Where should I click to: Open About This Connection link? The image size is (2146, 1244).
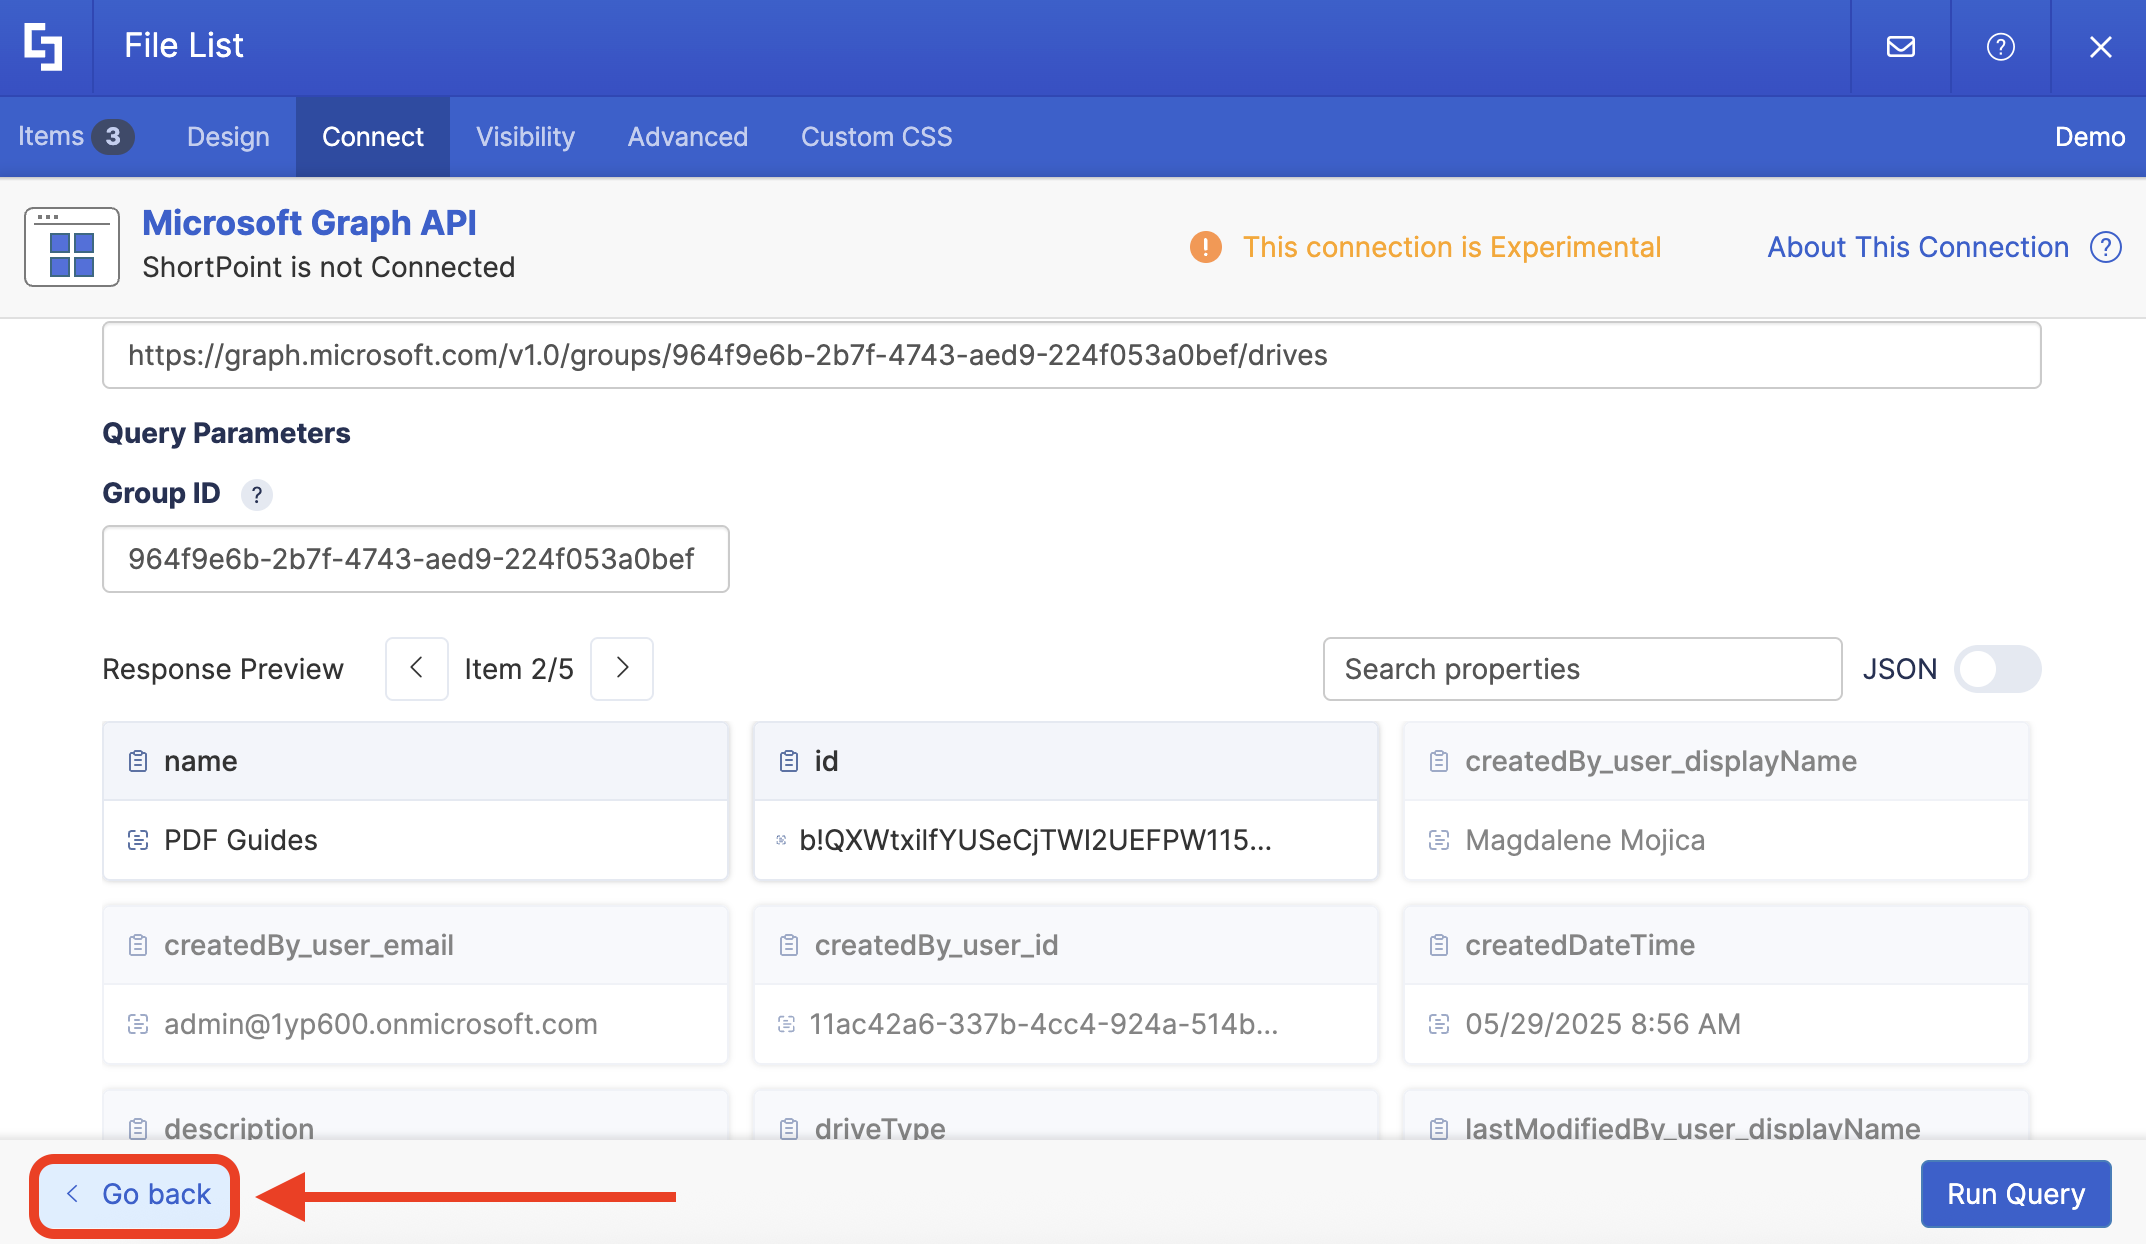(x=1917, y=247)
